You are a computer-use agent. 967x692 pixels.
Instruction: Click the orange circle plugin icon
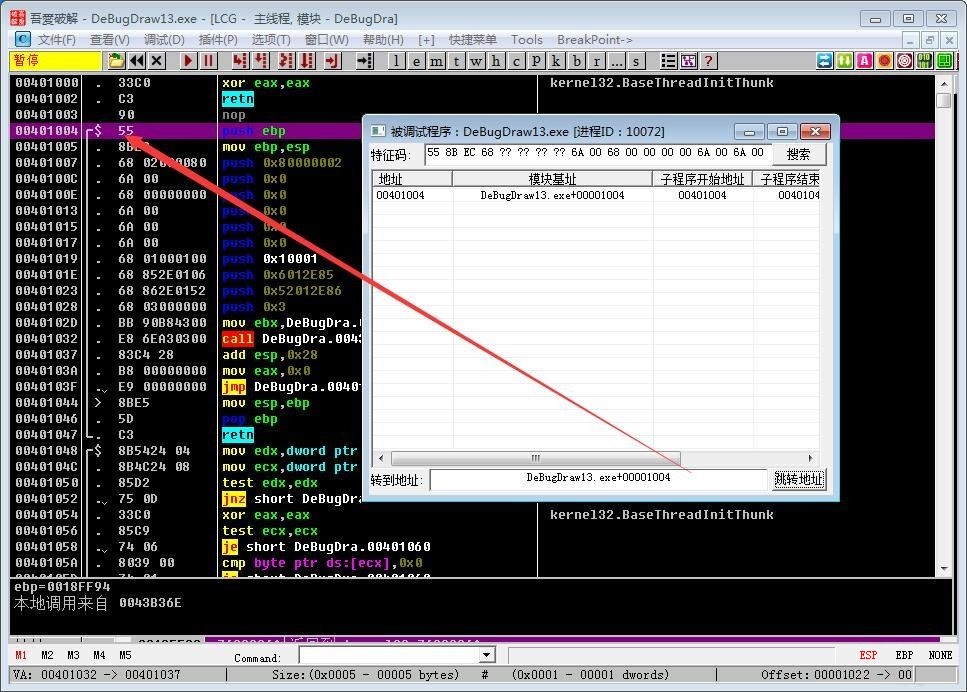click(885, 60)
